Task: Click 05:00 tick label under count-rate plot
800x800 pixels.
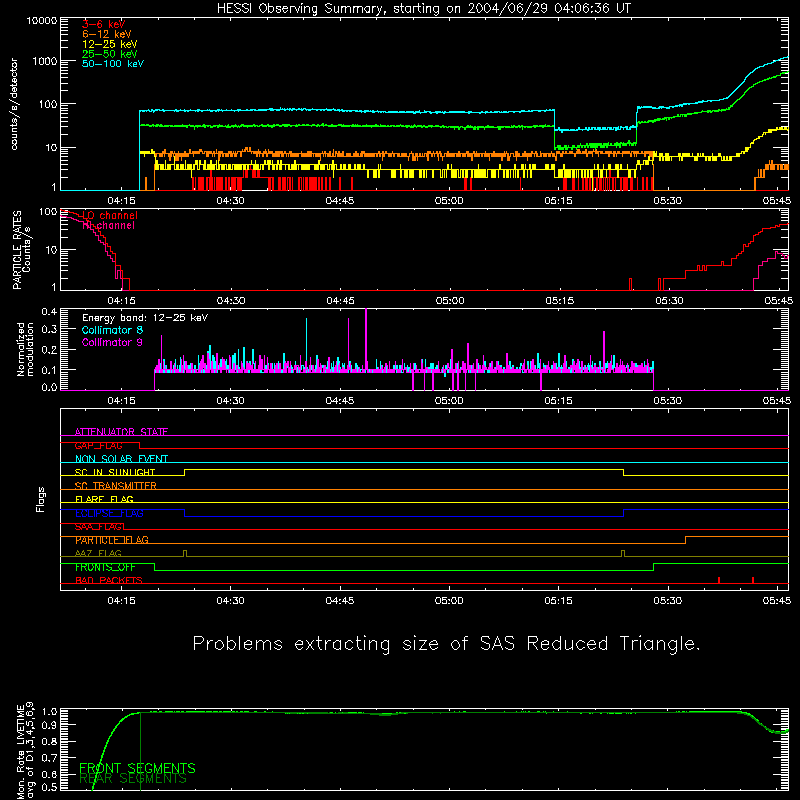Action: click(449, 201)
